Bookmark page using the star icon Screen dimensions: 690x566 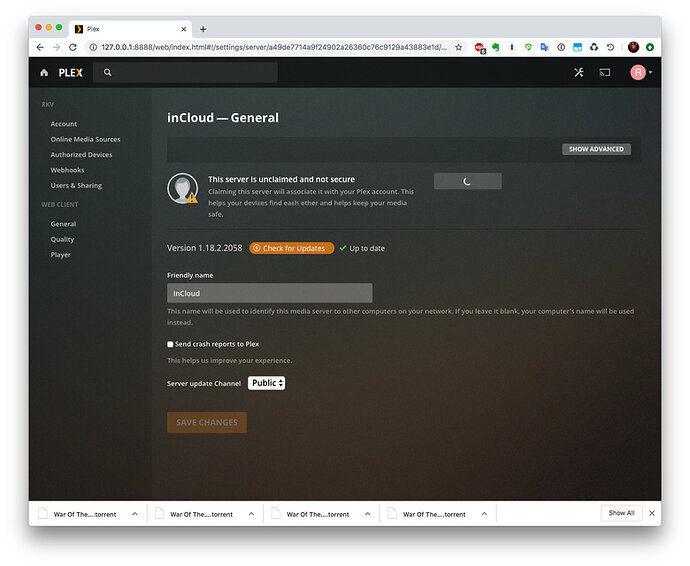tap(459, 47)
